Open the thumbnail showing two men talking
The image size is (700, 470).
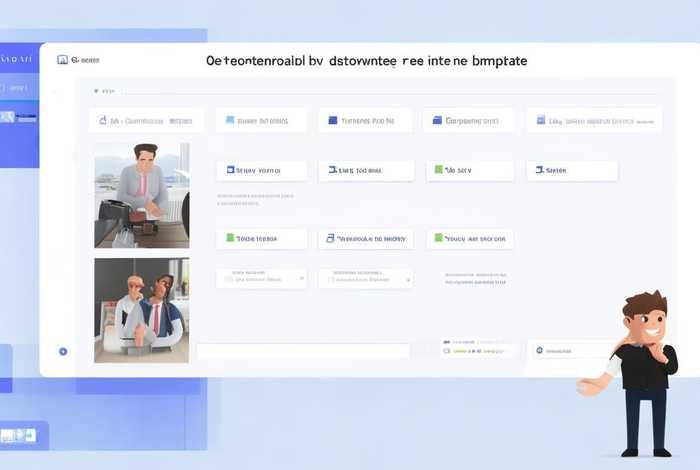141,310
